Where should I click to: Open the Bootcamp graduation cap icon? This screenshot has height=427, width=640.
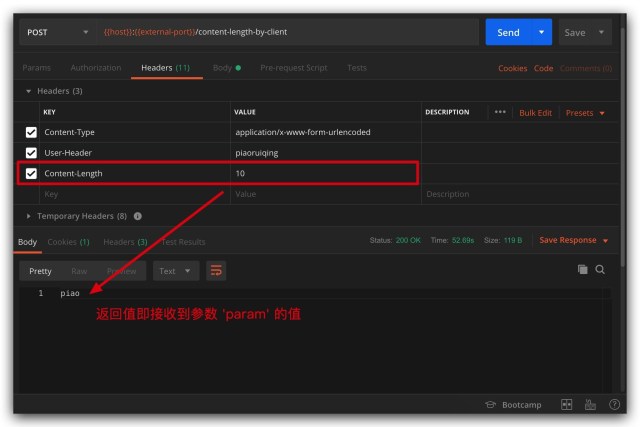click(x=491, y=405)
